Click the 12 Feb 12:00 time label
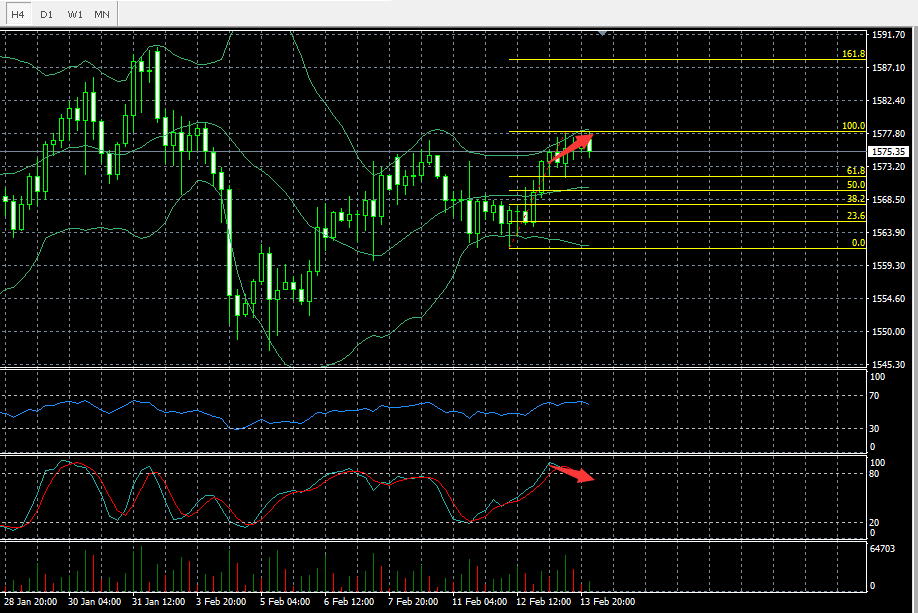 543,602
